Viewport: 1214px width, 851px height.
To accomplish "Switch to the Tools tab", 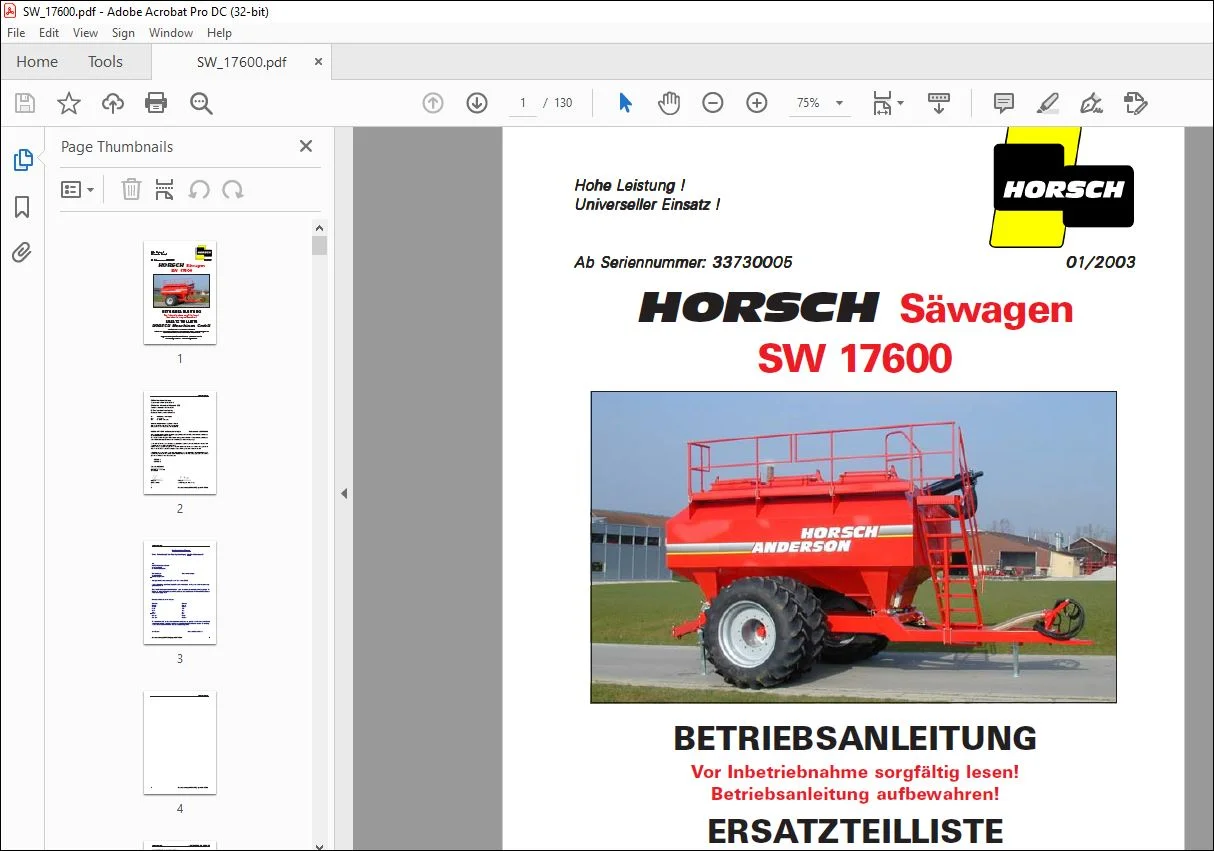I will [105, 61].
